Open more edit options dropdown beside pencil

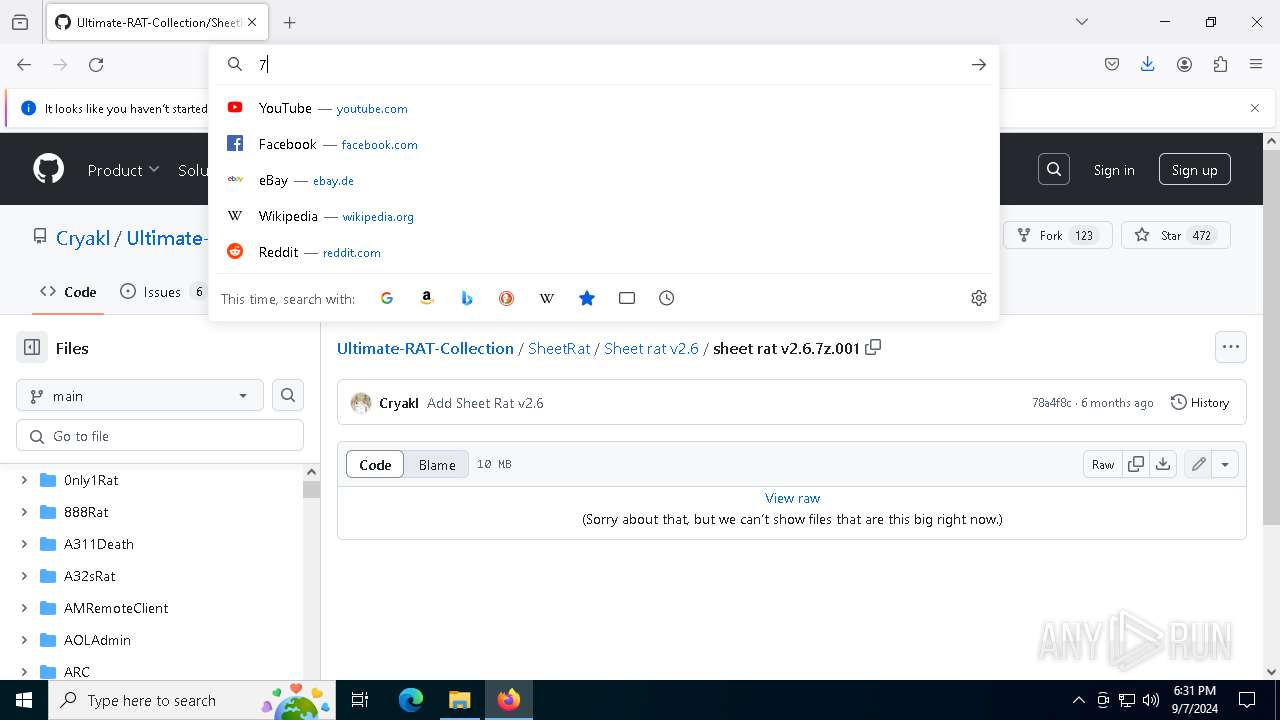pyautogui.click(x=1225, y=464)
